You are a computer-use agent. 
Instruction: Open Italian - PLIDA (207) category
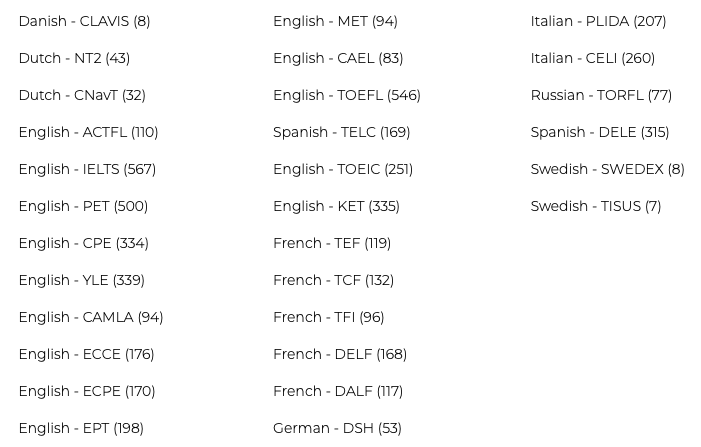(598, 22)
